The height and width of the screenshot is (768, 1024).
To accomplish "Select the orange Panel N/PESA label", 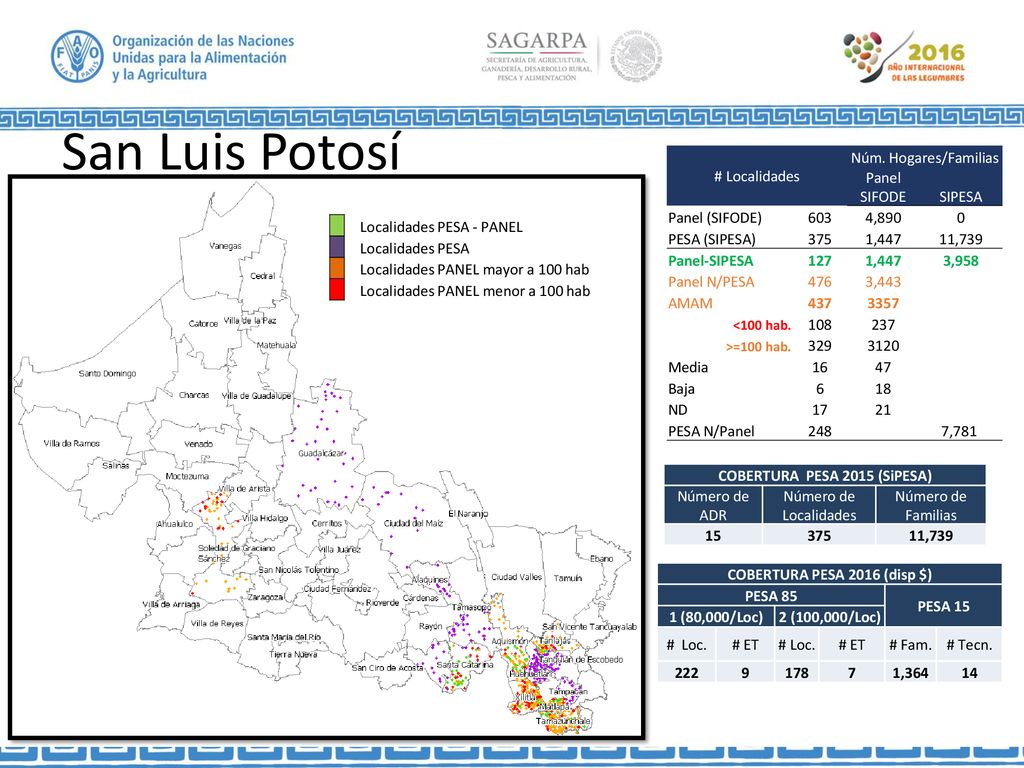I will pos(711,282).
